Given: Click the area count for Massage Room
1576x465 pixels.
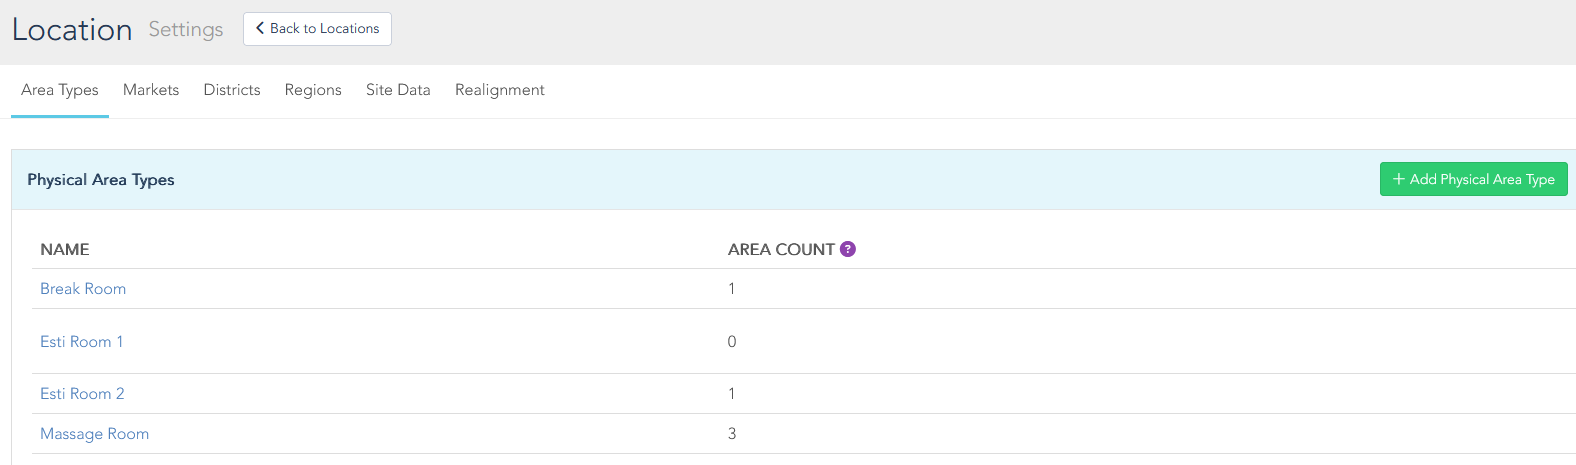Looking at the screenshot, I should tap(732, 434).
